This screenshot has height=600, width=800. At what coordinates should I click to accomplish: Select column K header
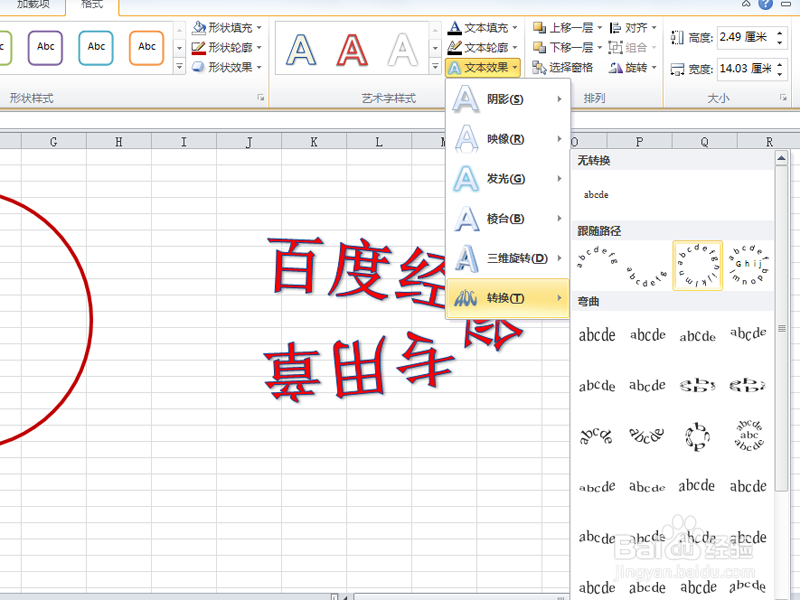[314, 141]
